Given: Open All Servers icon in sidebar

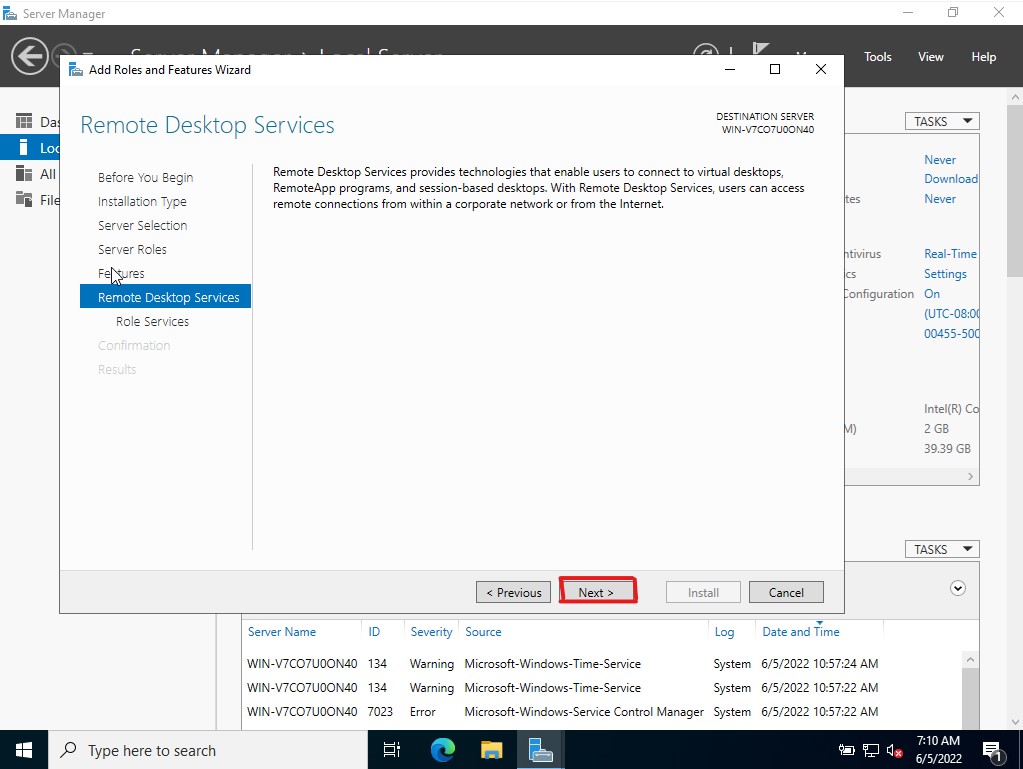Looking at the screenshot, I should coord(23,173).
